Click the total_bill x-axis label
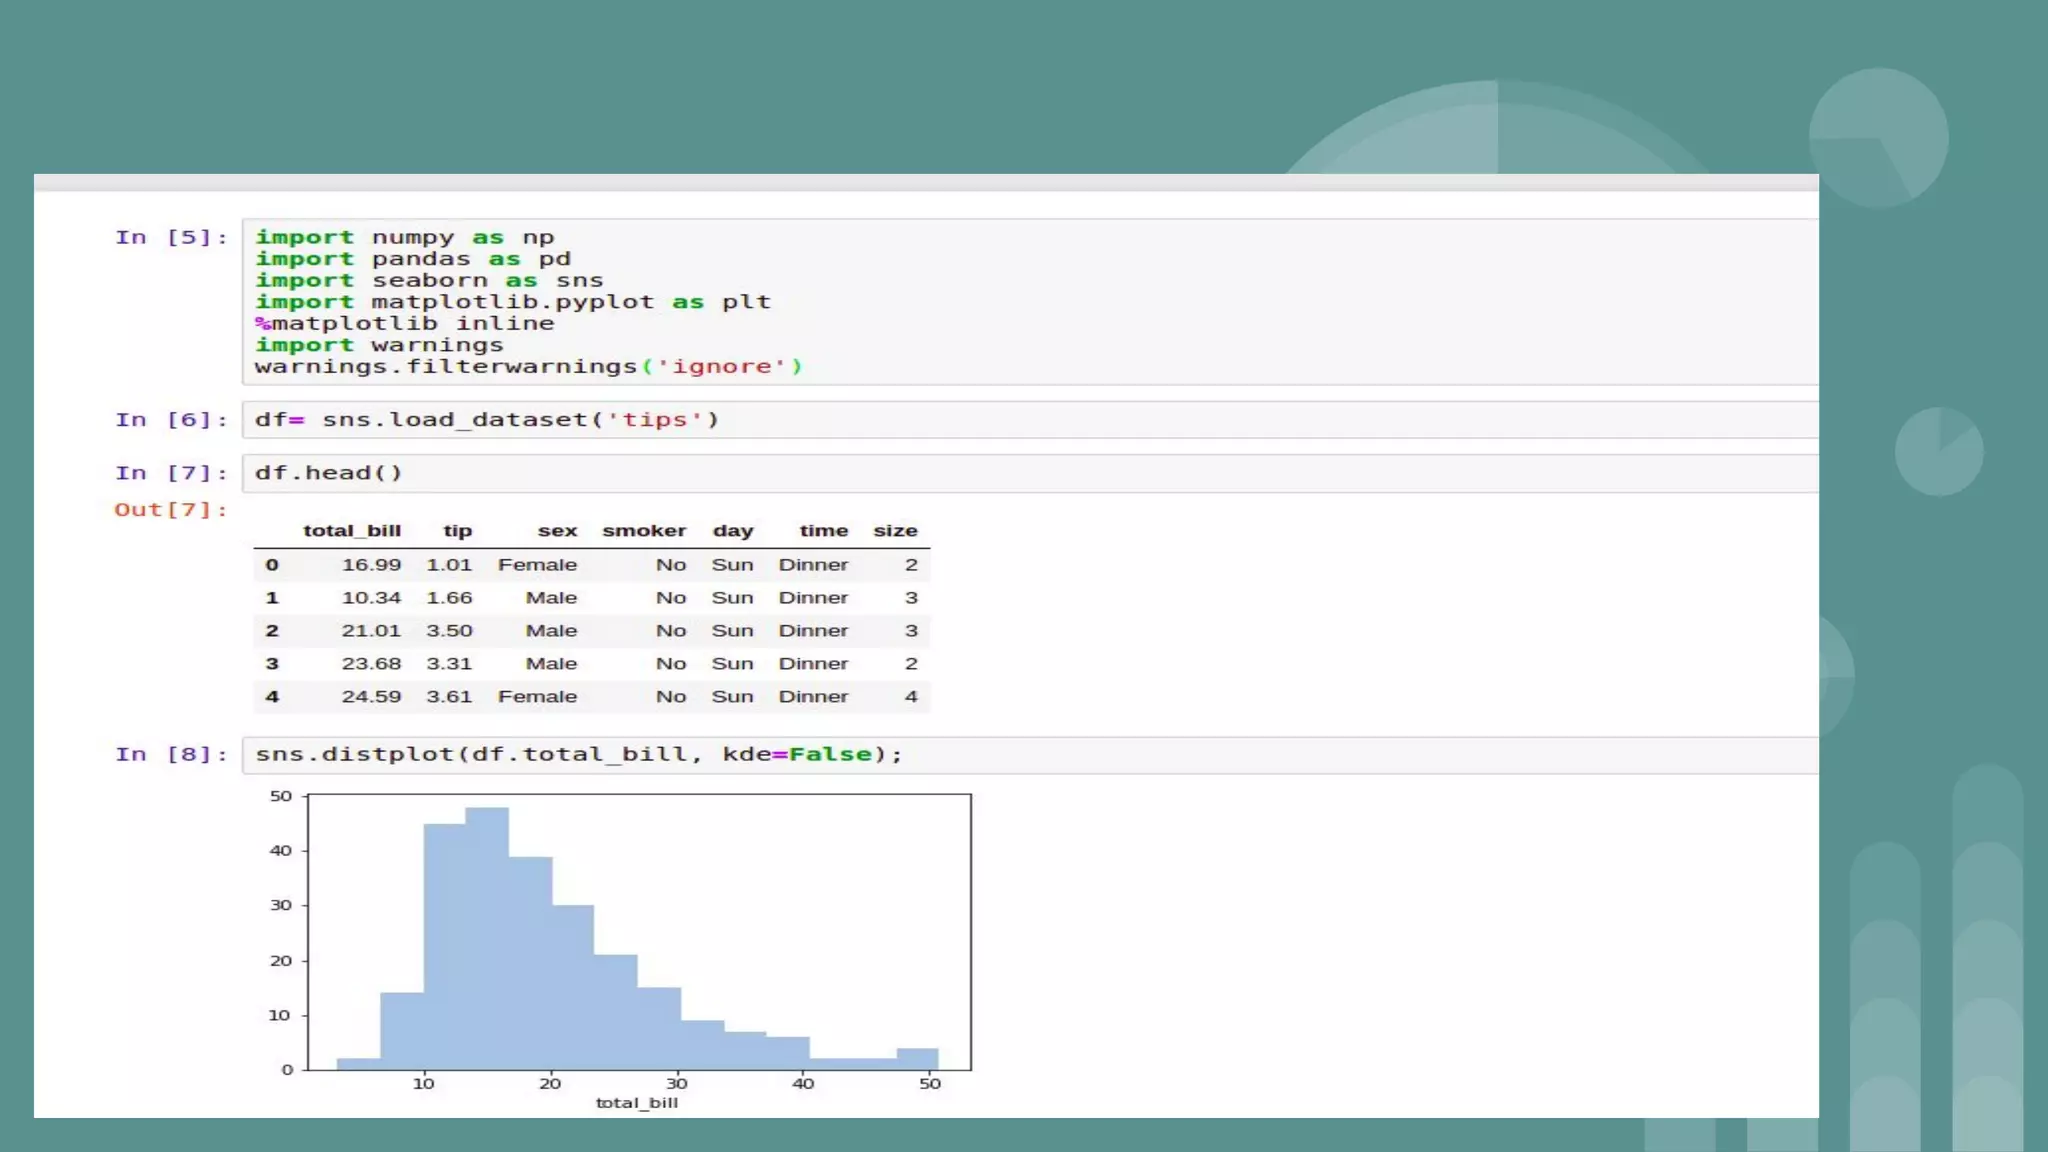 click(637, 1103)
